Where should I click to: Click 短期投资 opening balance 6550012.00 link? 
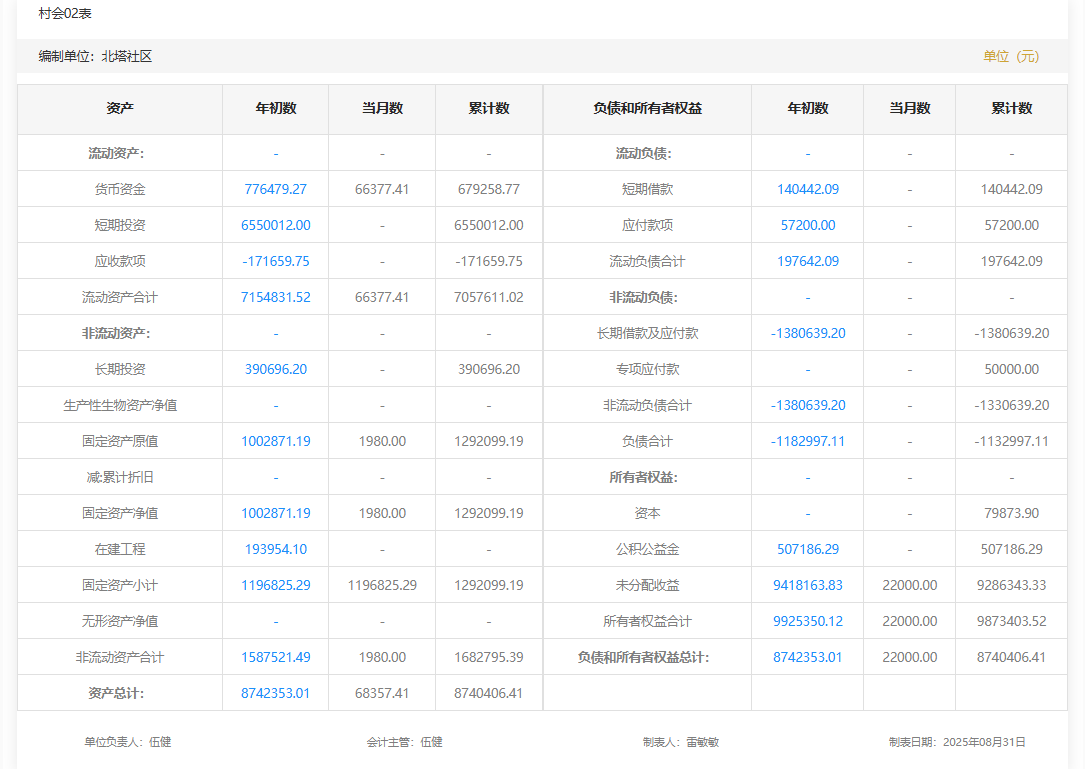(275, 225)
